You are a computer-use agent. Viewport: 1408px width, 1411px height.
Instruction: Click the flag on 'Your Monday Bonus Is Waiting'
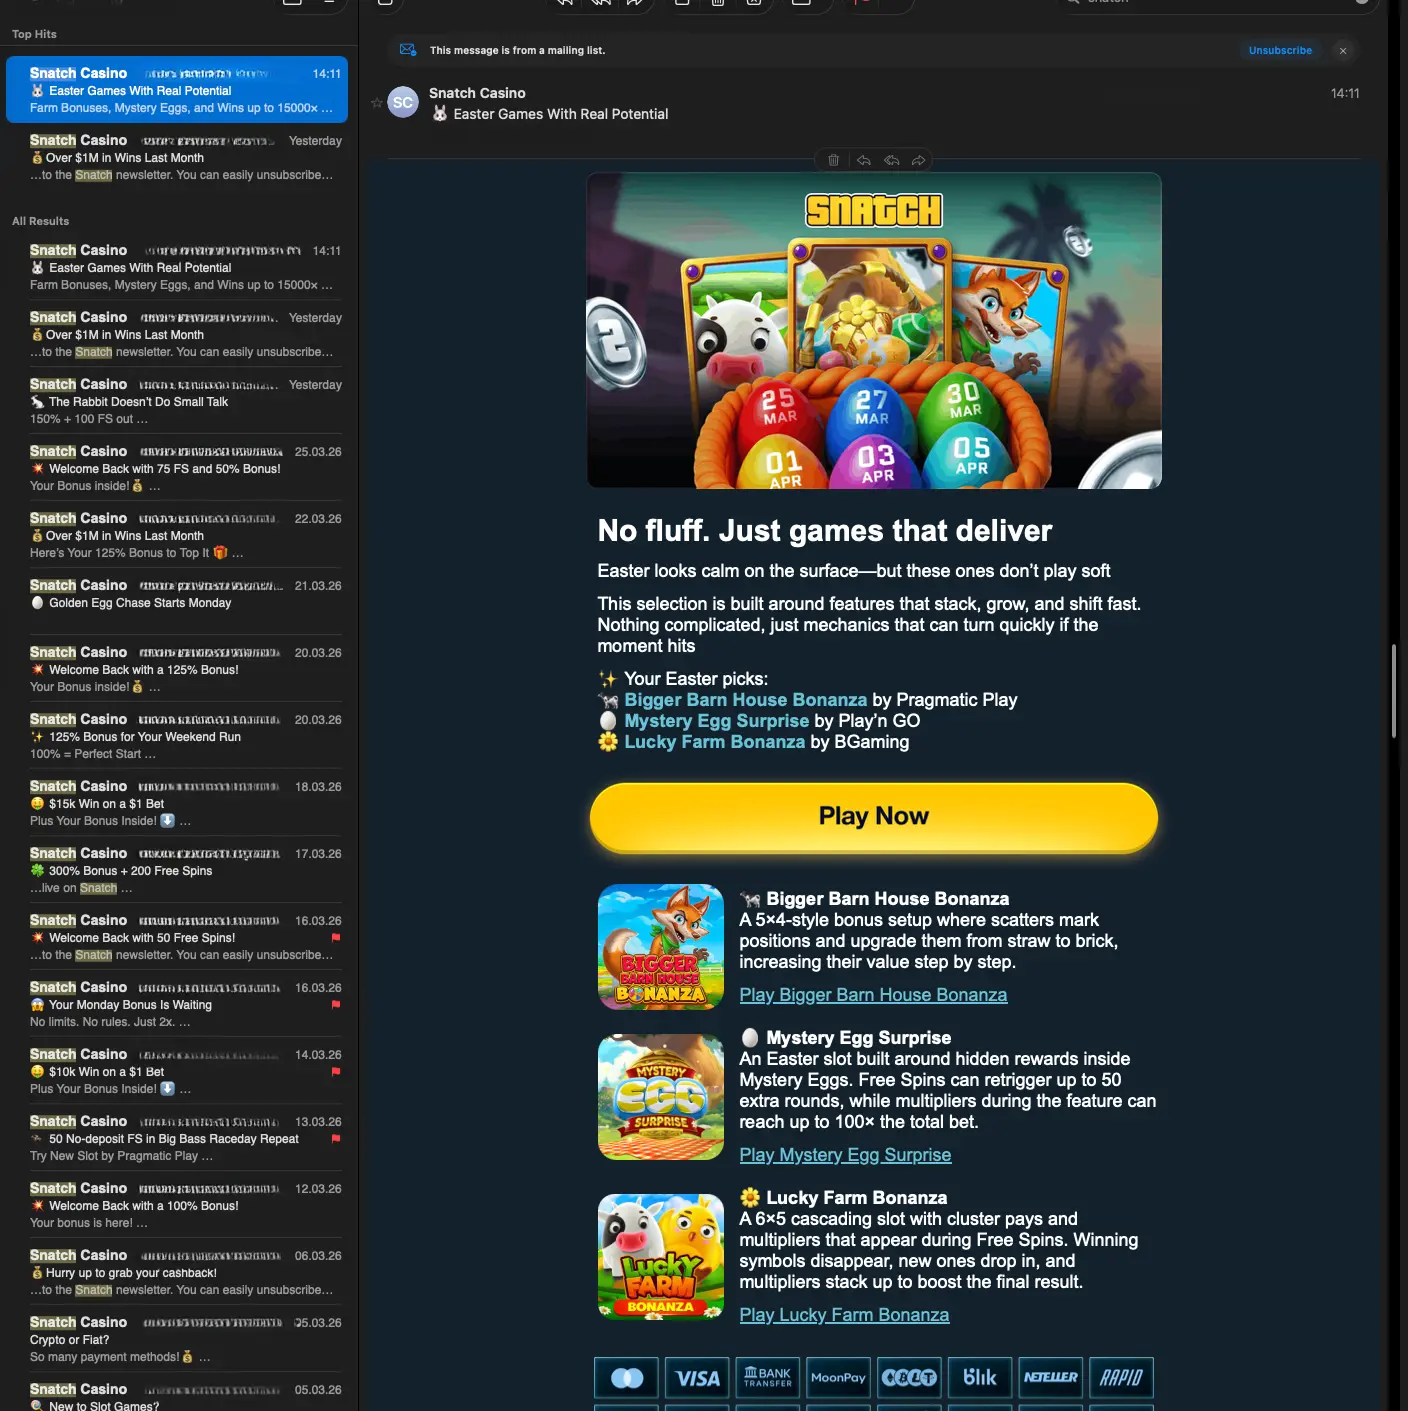pyautogui.click(x=336, y=1005)
